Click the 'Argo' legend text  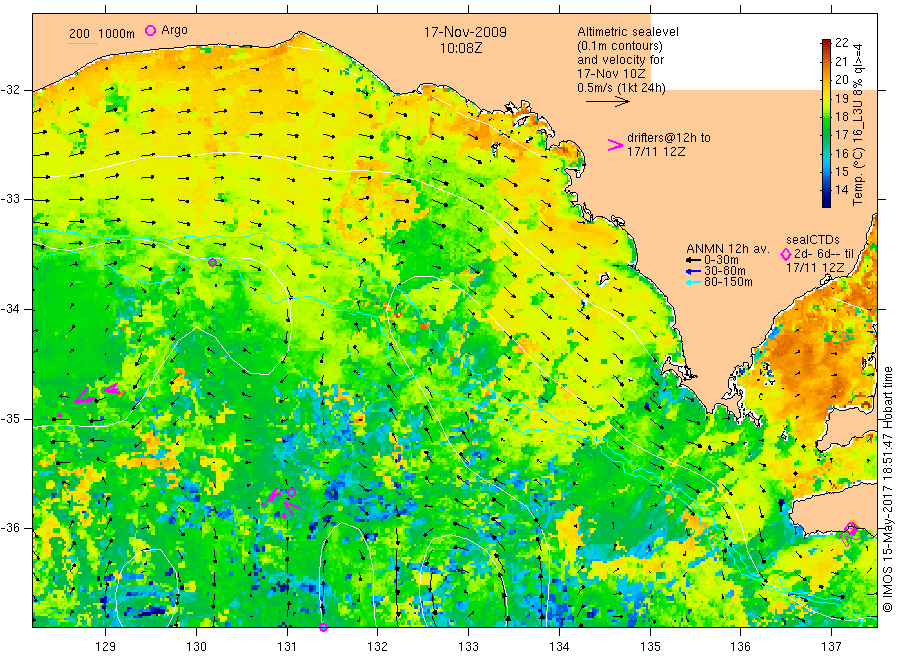tap(174, 30)
